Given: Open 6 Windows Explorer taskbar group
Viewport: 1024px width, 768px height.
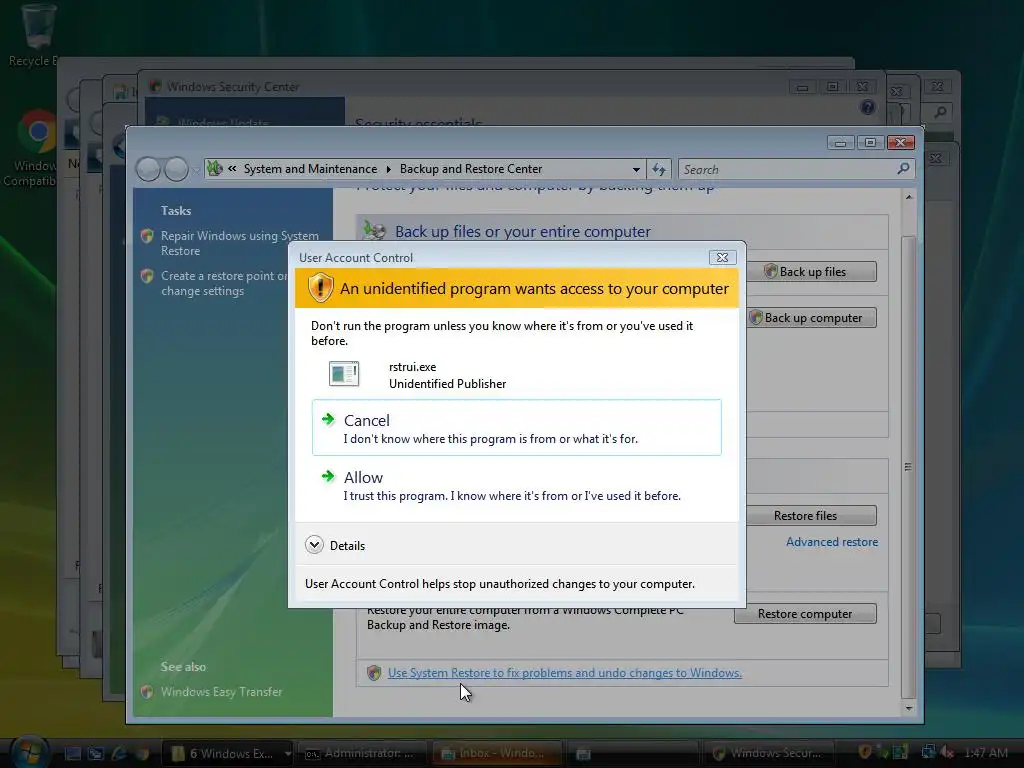Looking at the screenshot, I should coord(229,754).
